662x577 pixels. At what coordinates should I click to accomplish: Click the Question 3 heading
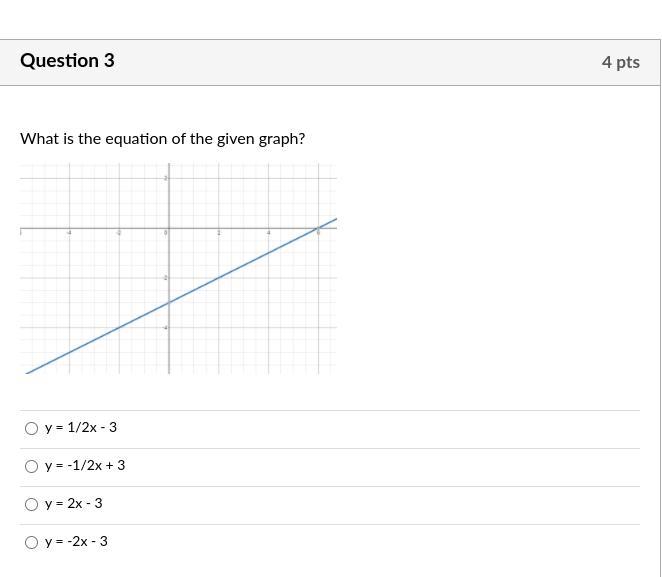(x=67, y=61)
